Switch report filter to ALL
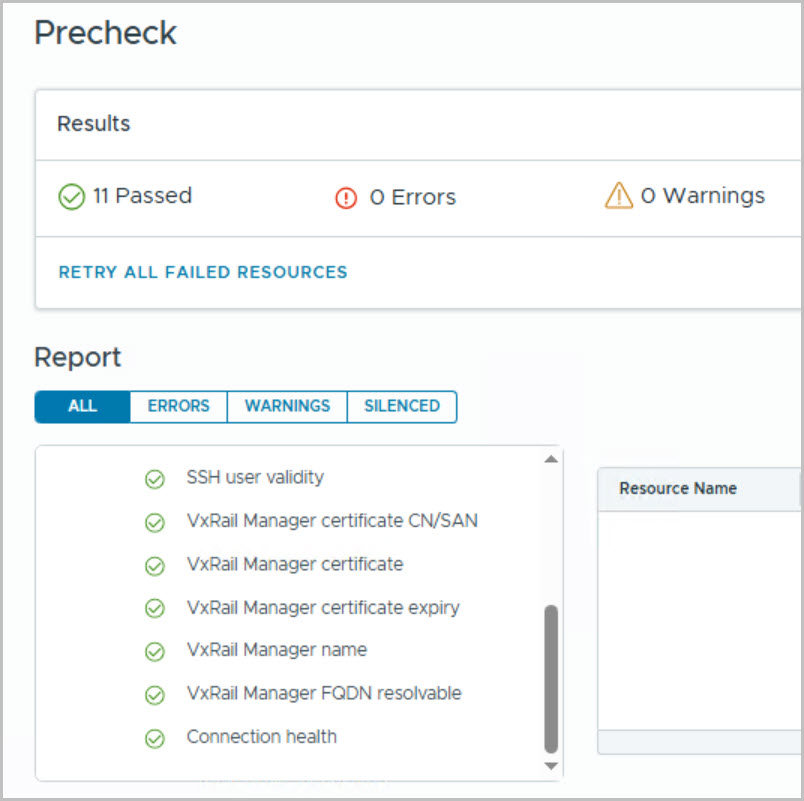The height and width of the screenshot is (801, 804). [82, 406]
